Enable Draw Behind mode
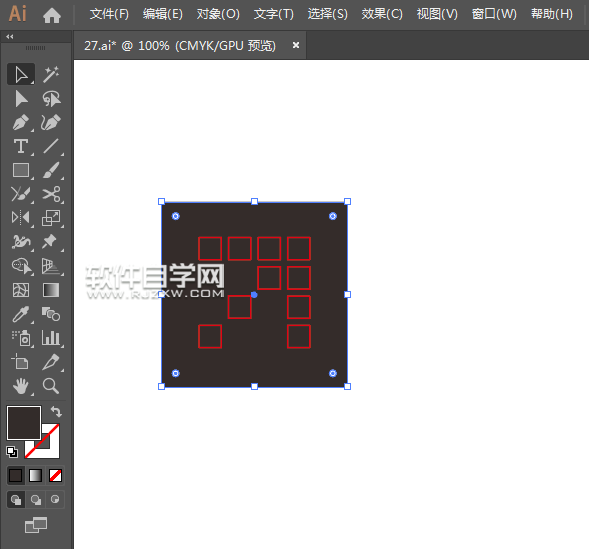The image size is (589, 549). point(36,500)
